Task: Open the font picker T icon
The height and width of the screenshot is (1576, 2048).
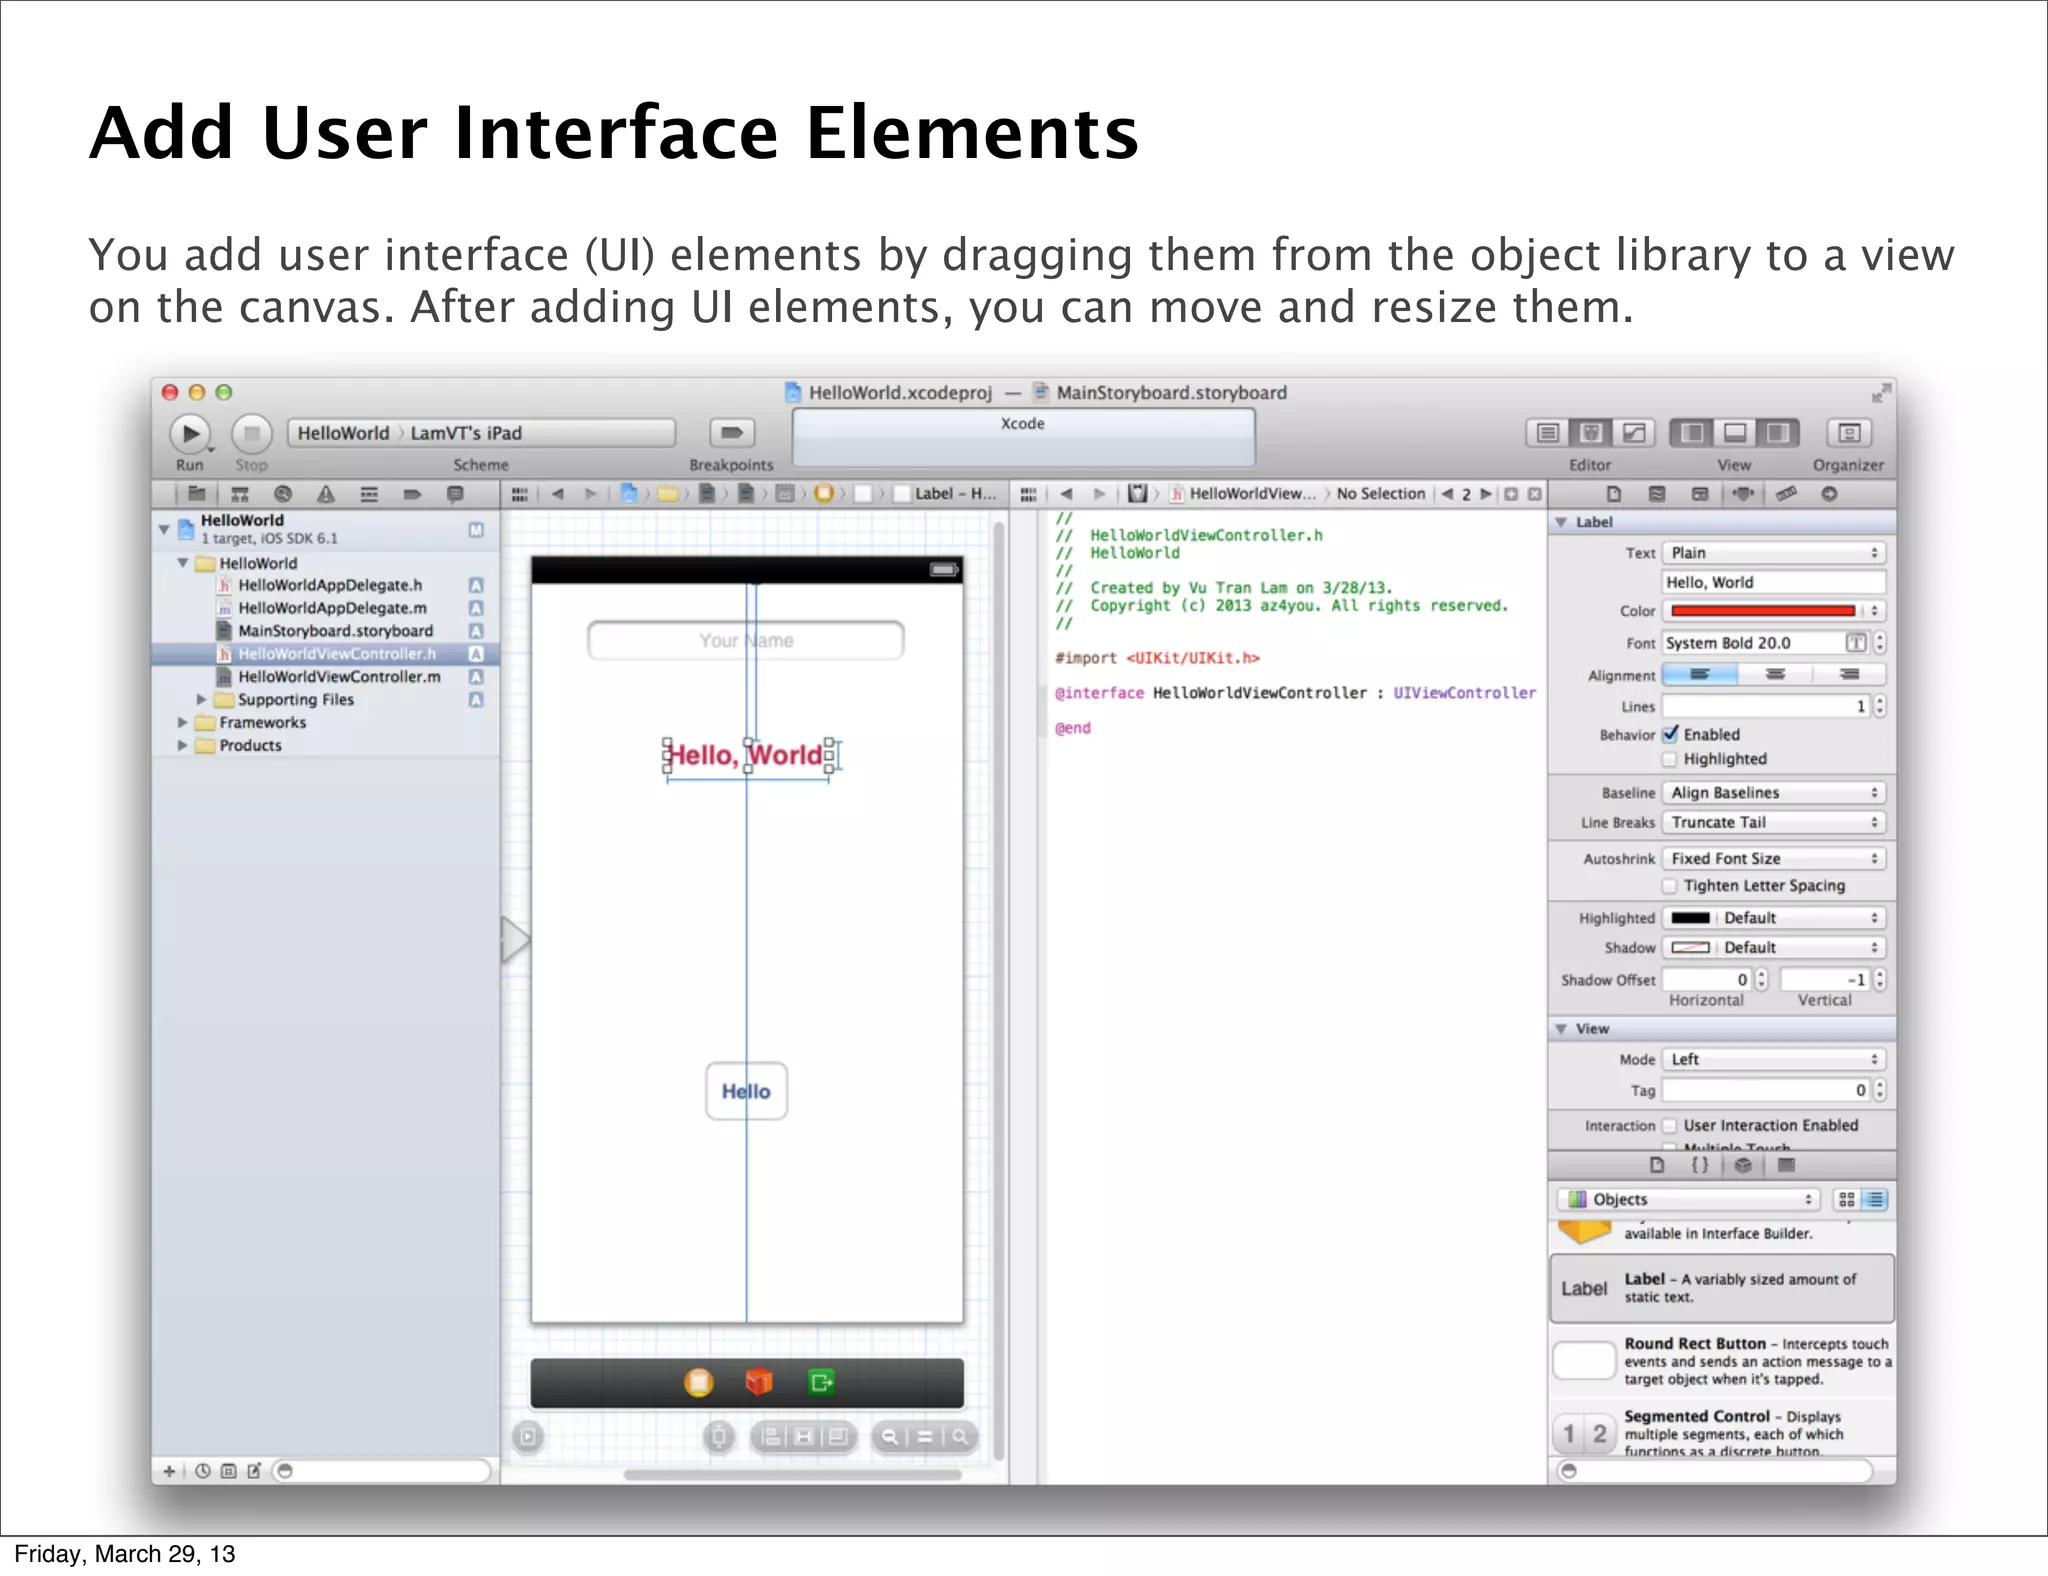Action: click(x=1856, y=643)
